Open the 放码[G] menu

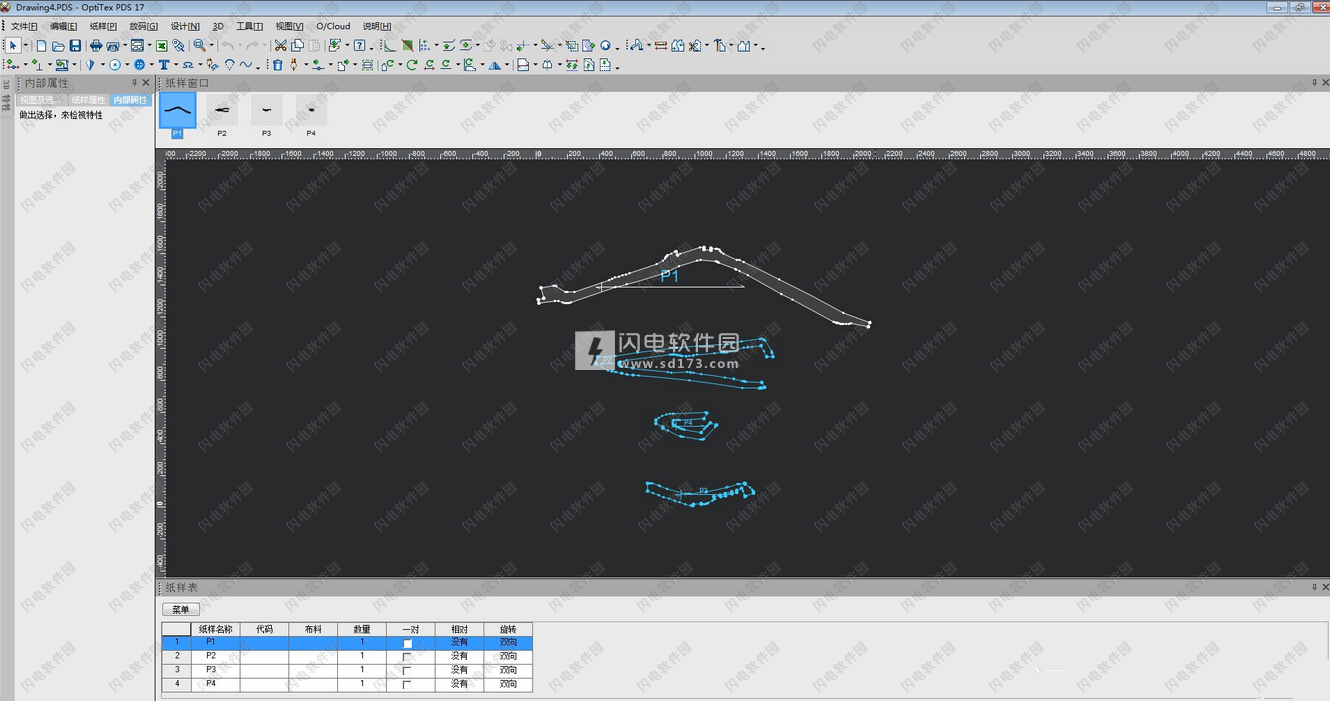[144, 26]
